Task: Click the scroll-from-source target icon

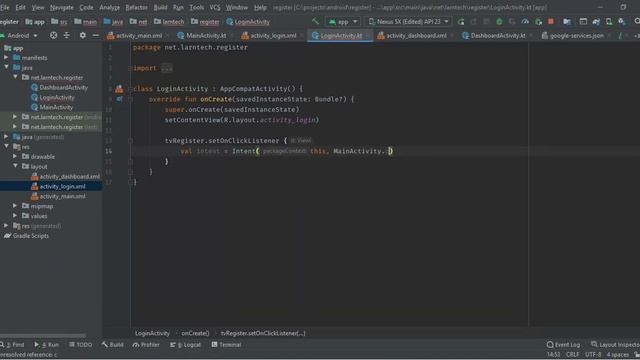Action: (x=53, y=36)
